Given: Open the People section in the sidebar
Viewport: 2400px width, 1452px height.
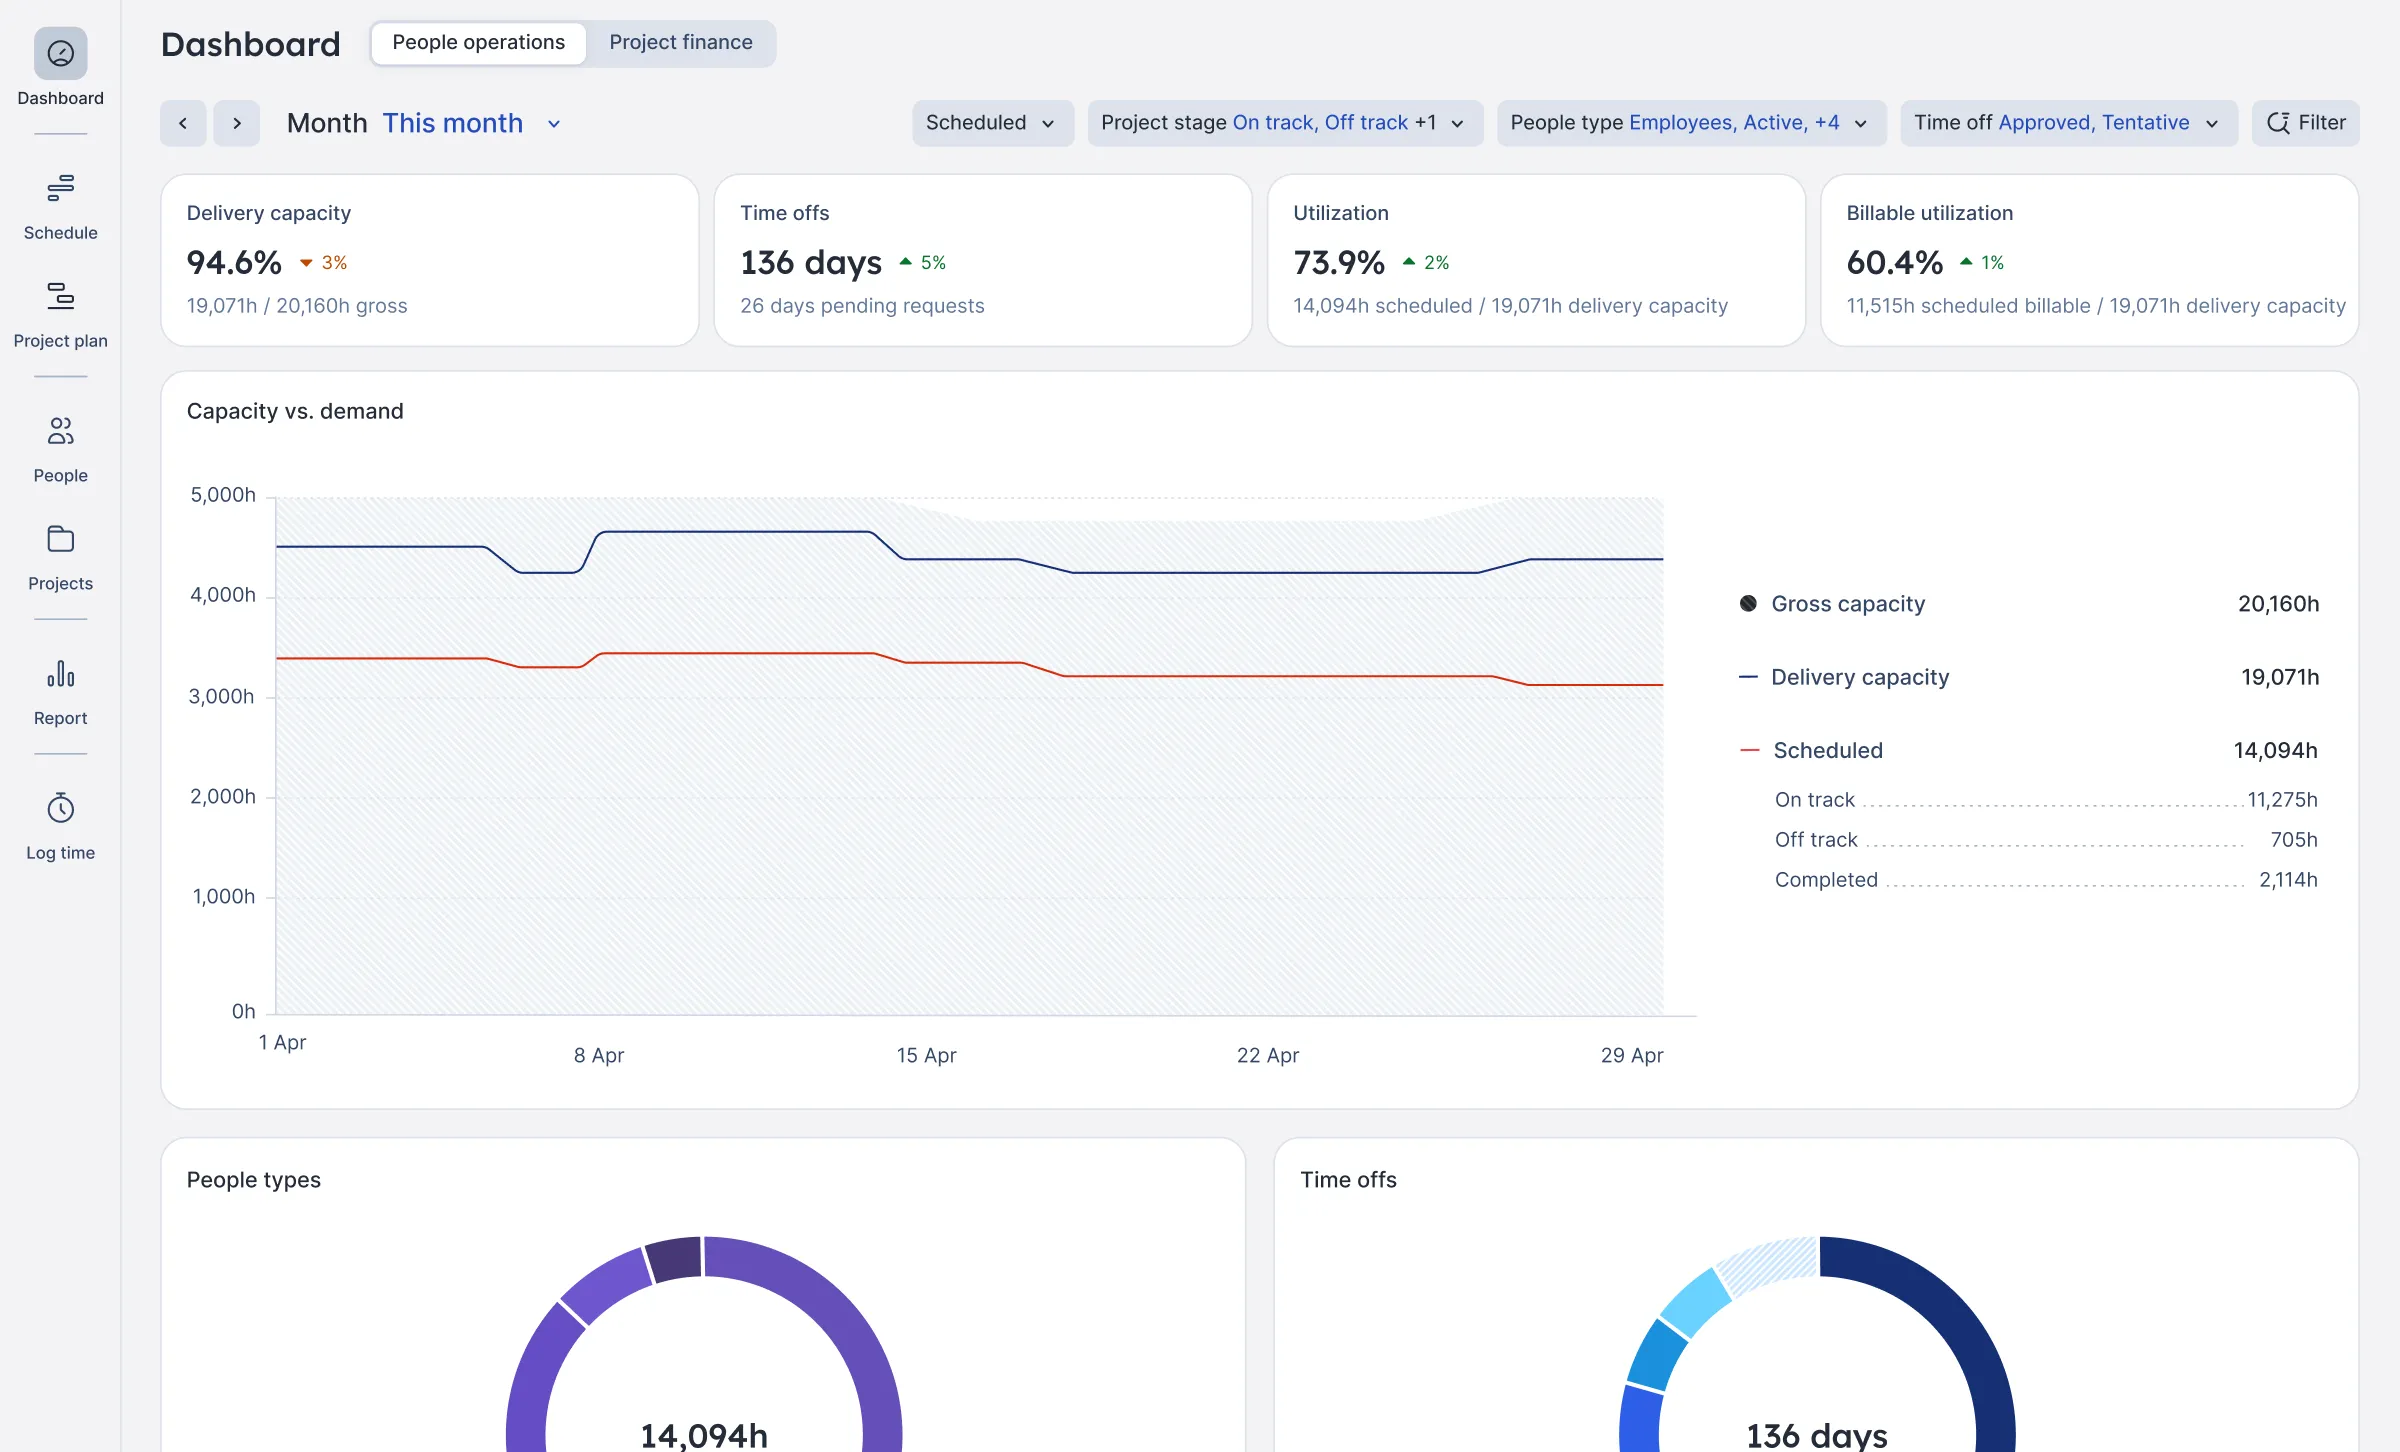Looking at the screenshot, I should (x=60, y=447).
